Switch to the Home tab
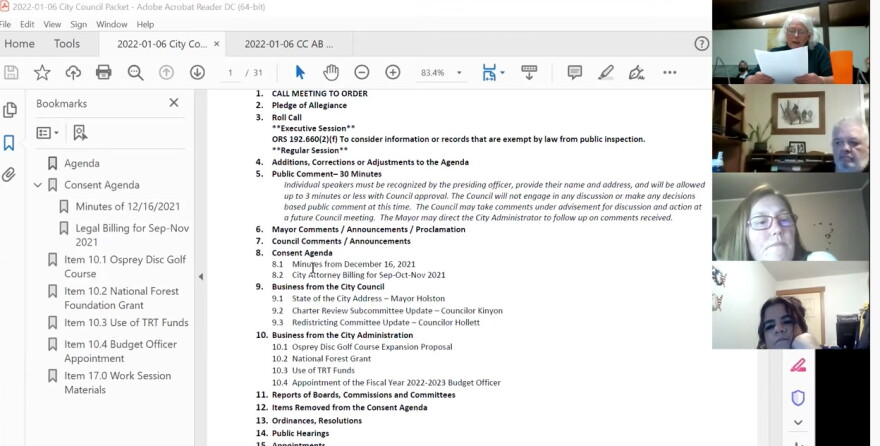The image size is (880, 446). tap(20, 44)
